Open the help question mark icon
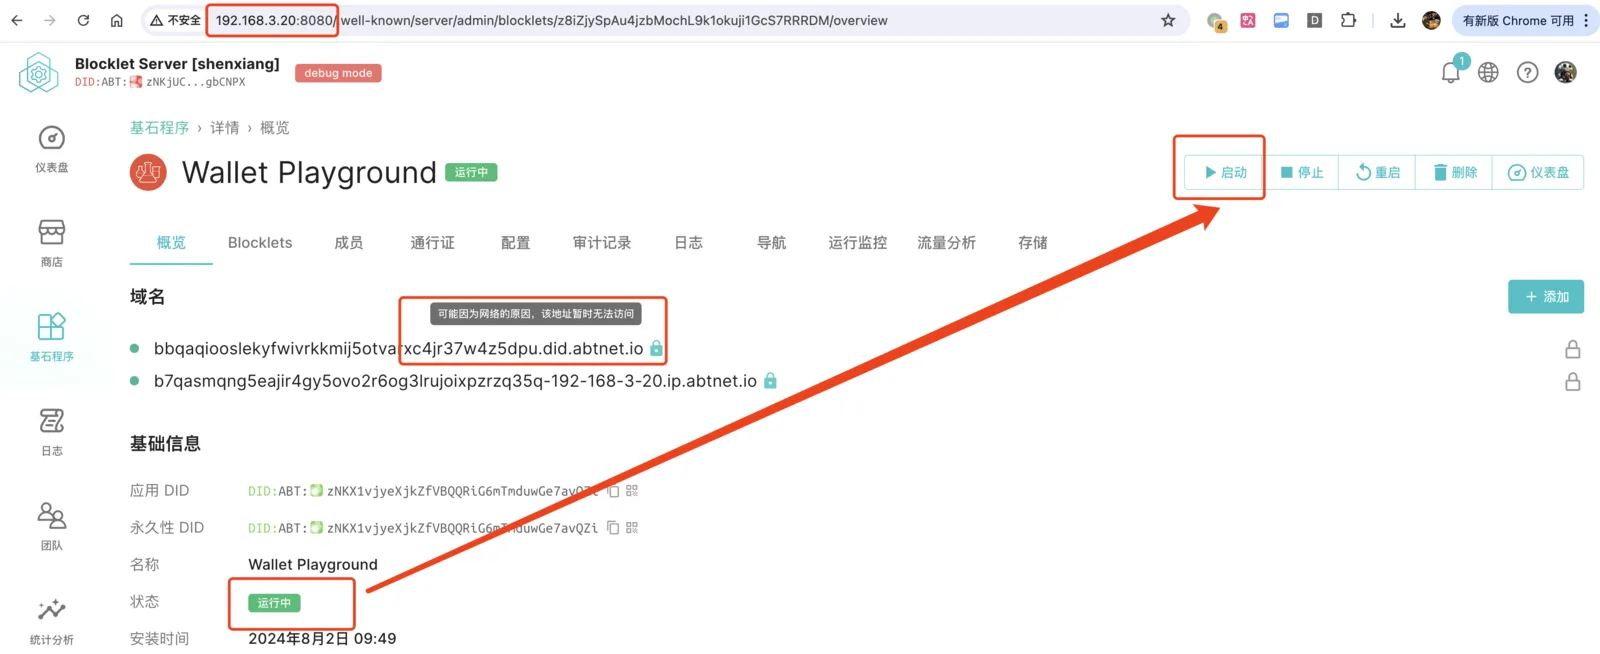 pos(1527,72)
